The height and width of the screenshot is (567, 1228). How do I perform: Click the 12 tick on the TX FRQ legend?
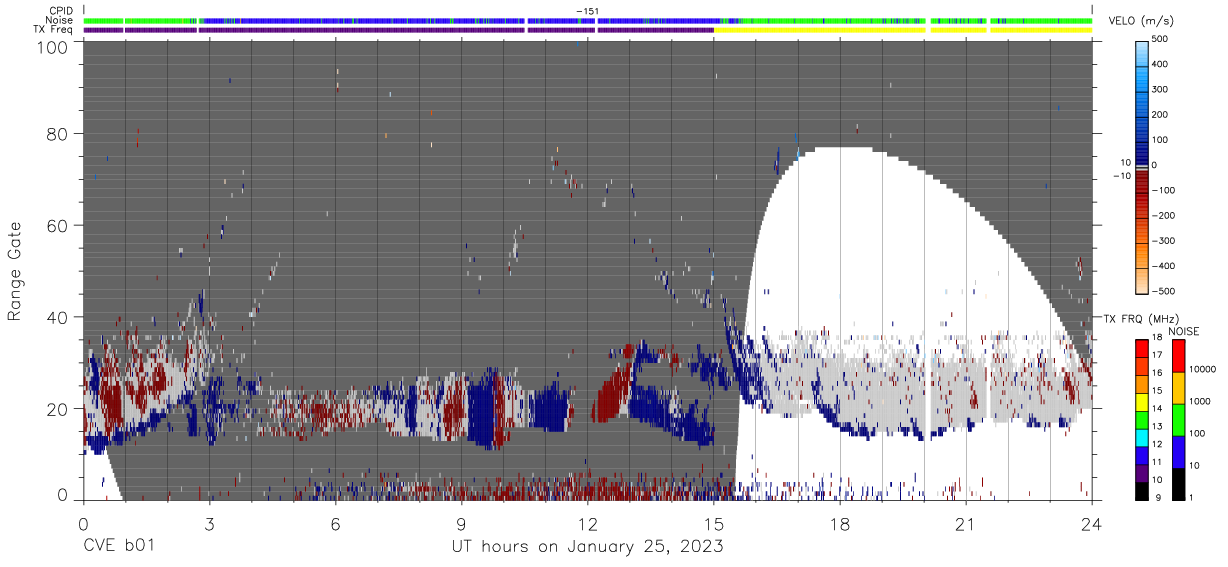point(1158,445)
